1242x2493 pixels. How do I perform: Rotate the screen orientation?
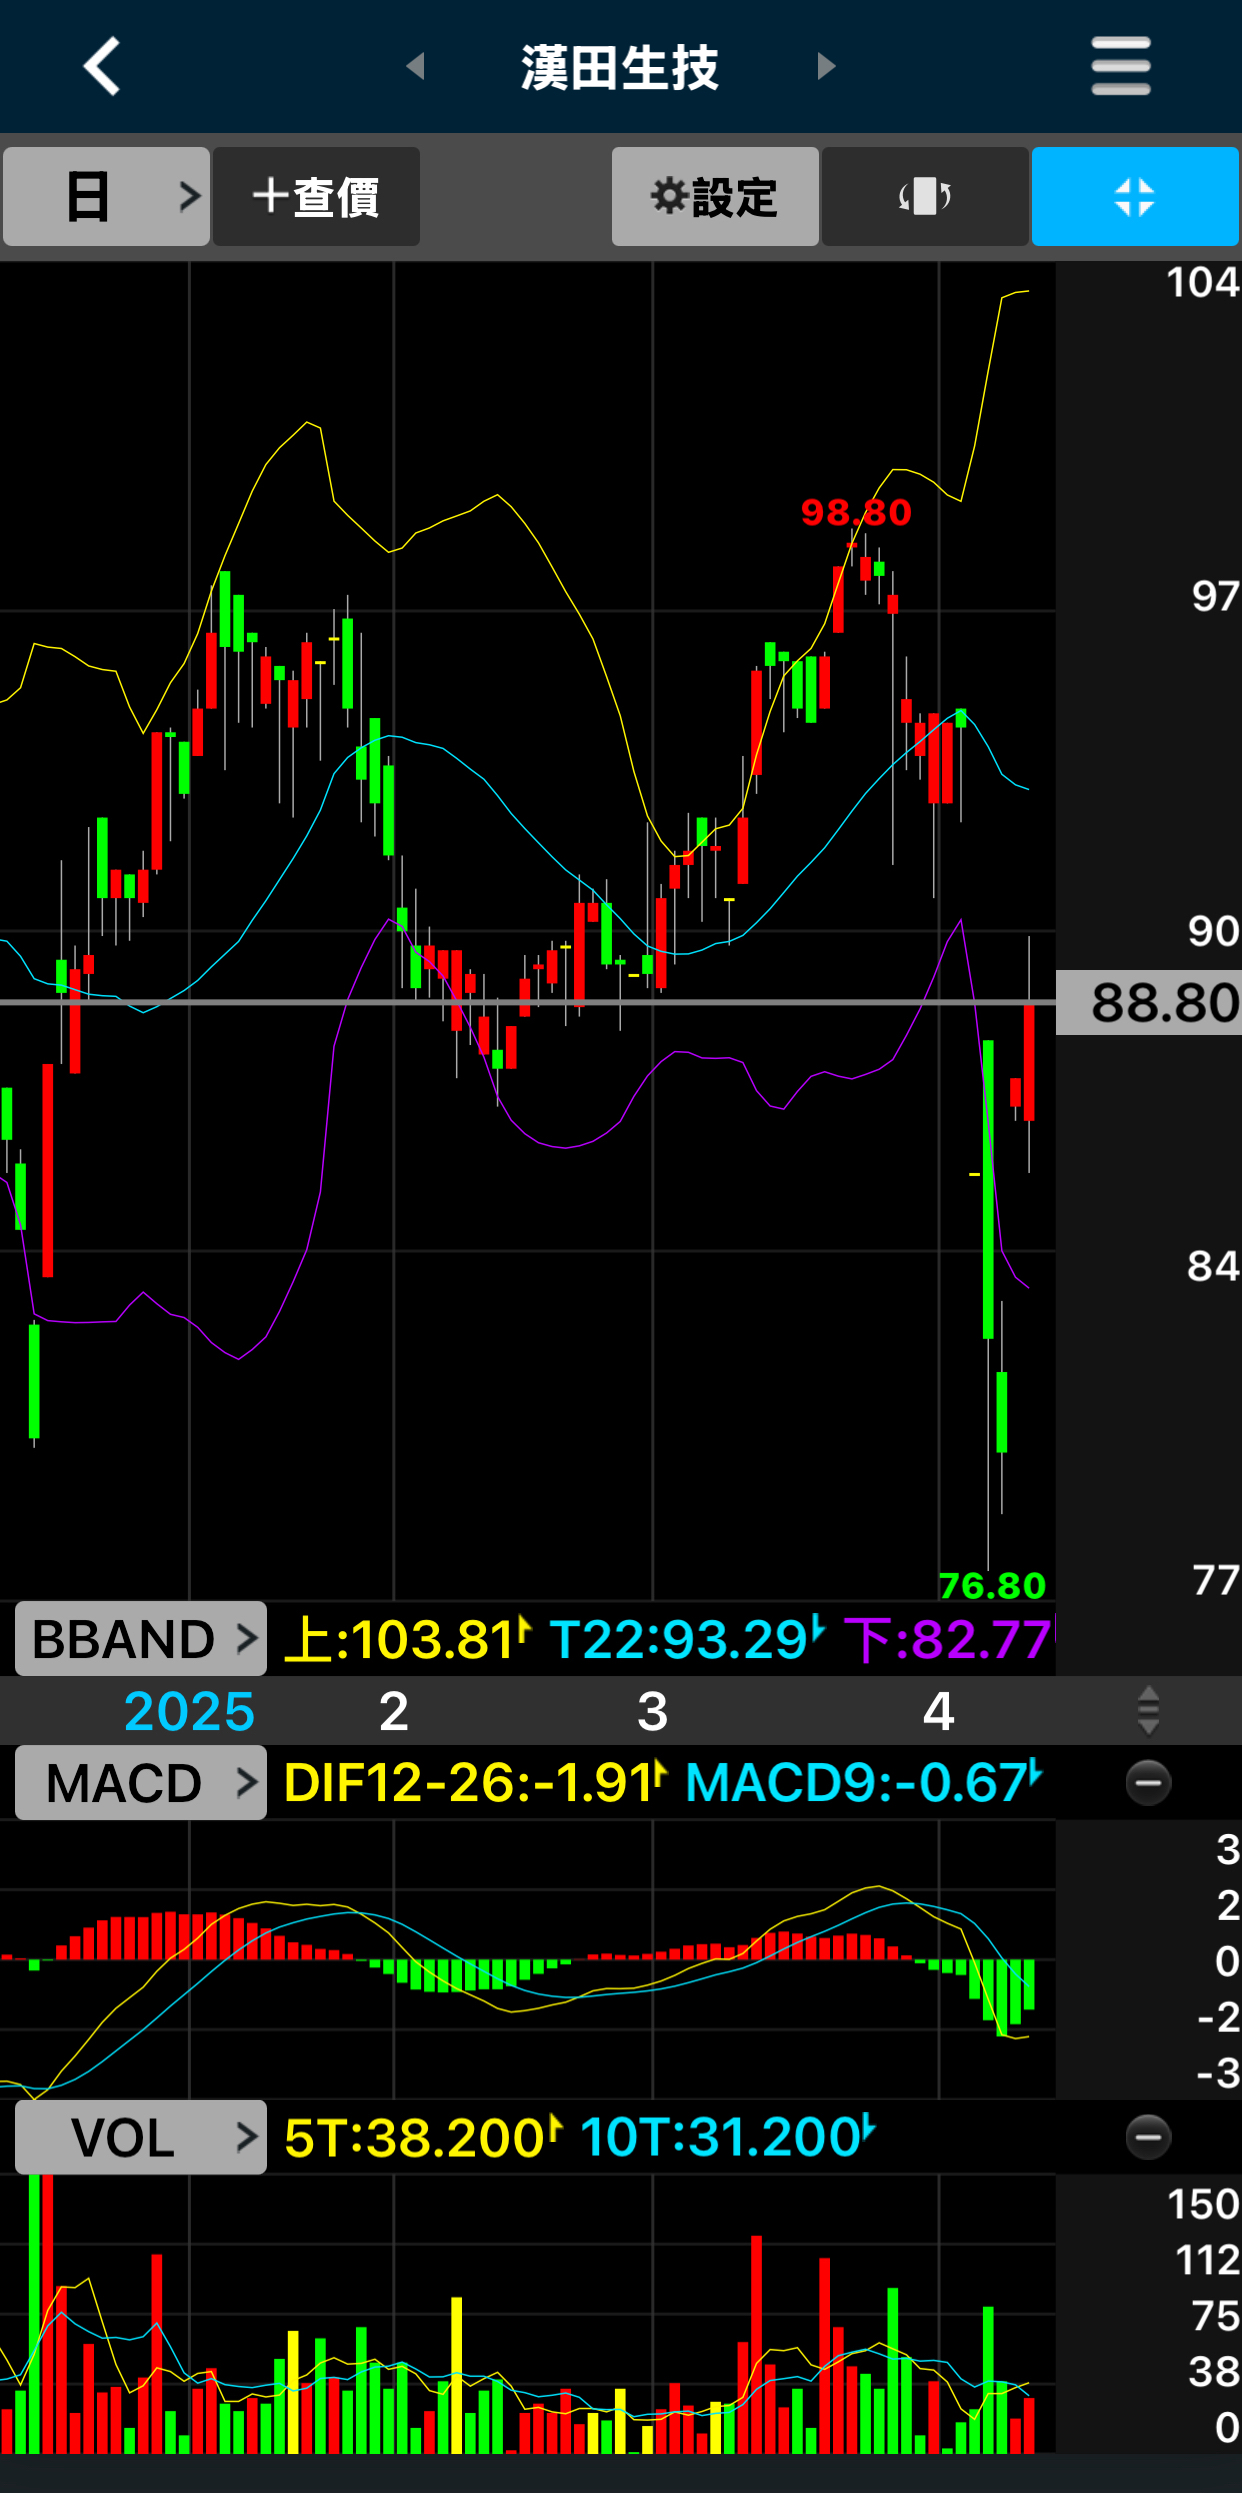point(925,196)
